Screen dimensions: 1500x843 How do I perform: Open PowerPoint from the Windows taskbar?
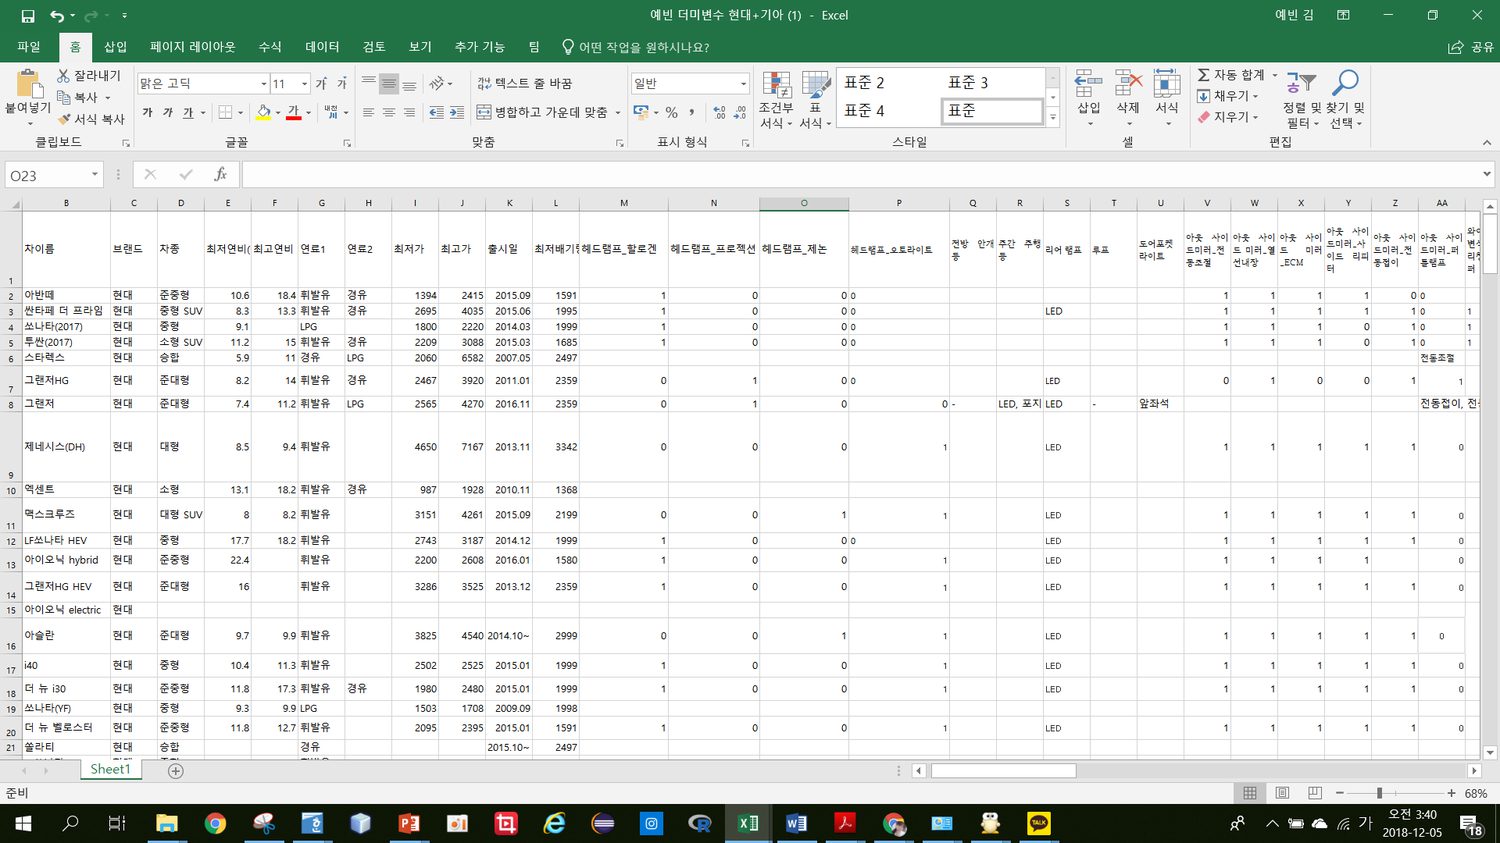(408, 823)
